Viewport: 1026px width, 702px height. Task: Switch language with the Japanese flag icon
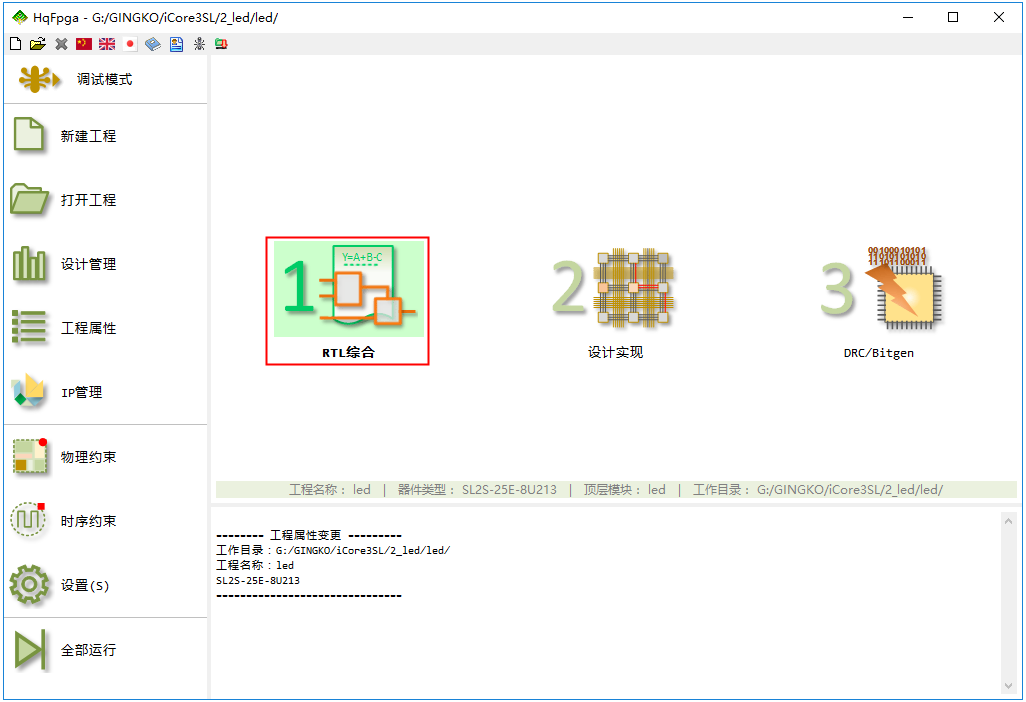point(130,44)
